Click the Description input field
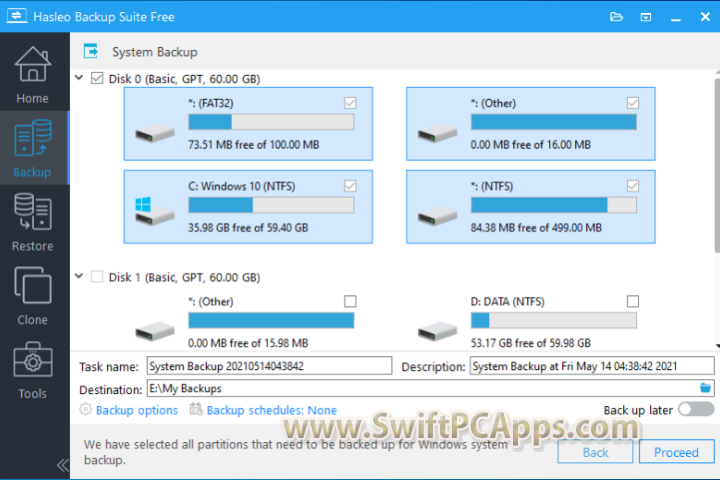720x480 pixels. (x=592, y=366)
